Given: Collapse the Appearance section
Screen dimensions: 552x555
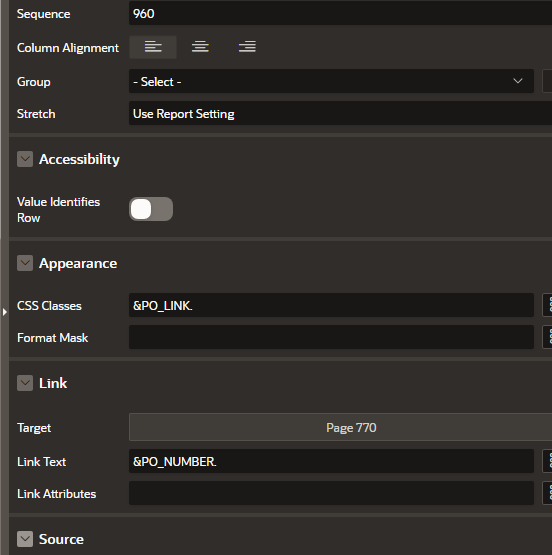Looking at the screenshot, I should coord(25,263).
